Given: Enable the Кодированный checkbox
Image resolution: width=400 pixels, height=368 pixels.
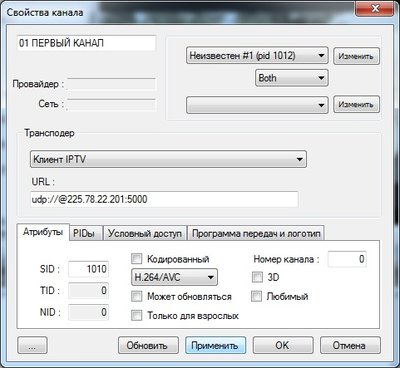Looking at the screenshot, I should (x=137, y=259).
